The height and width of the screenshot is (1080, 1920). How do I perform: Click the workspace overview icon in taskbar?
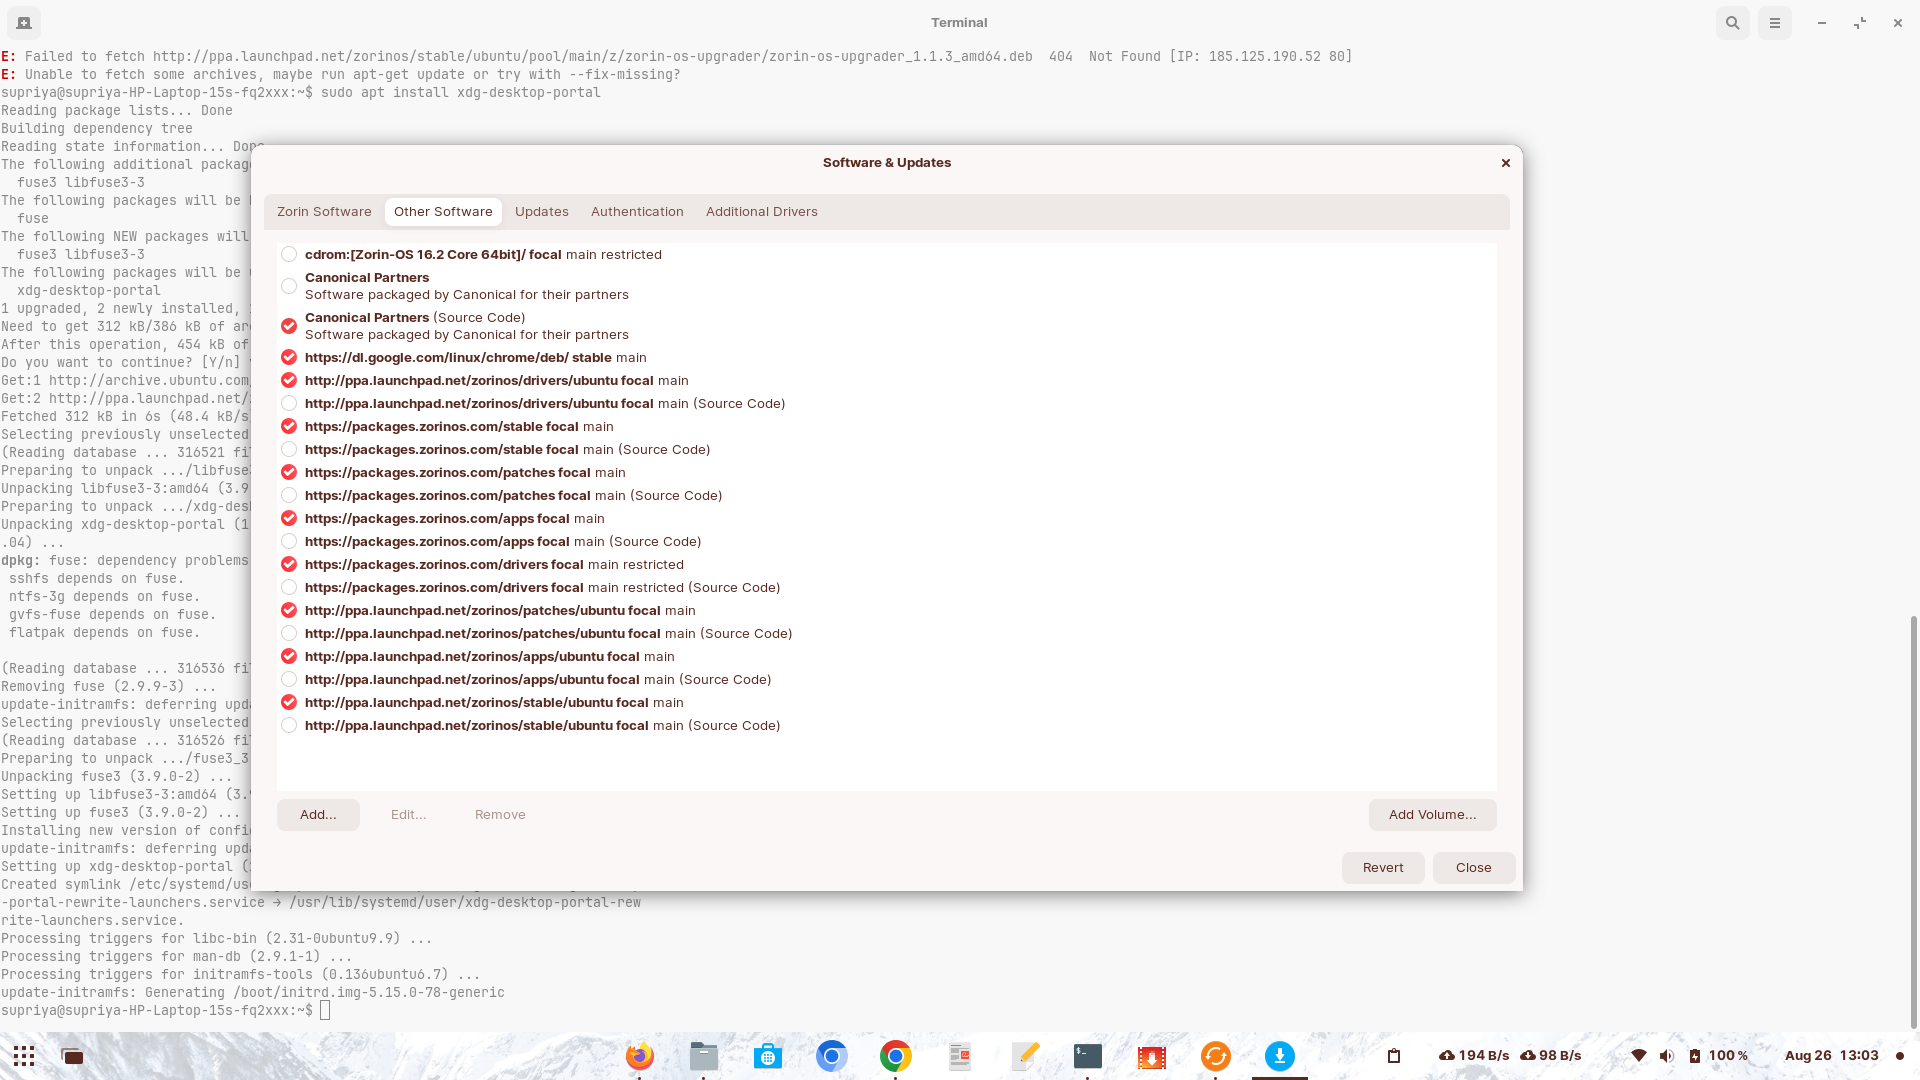(x=72, y=1056)
